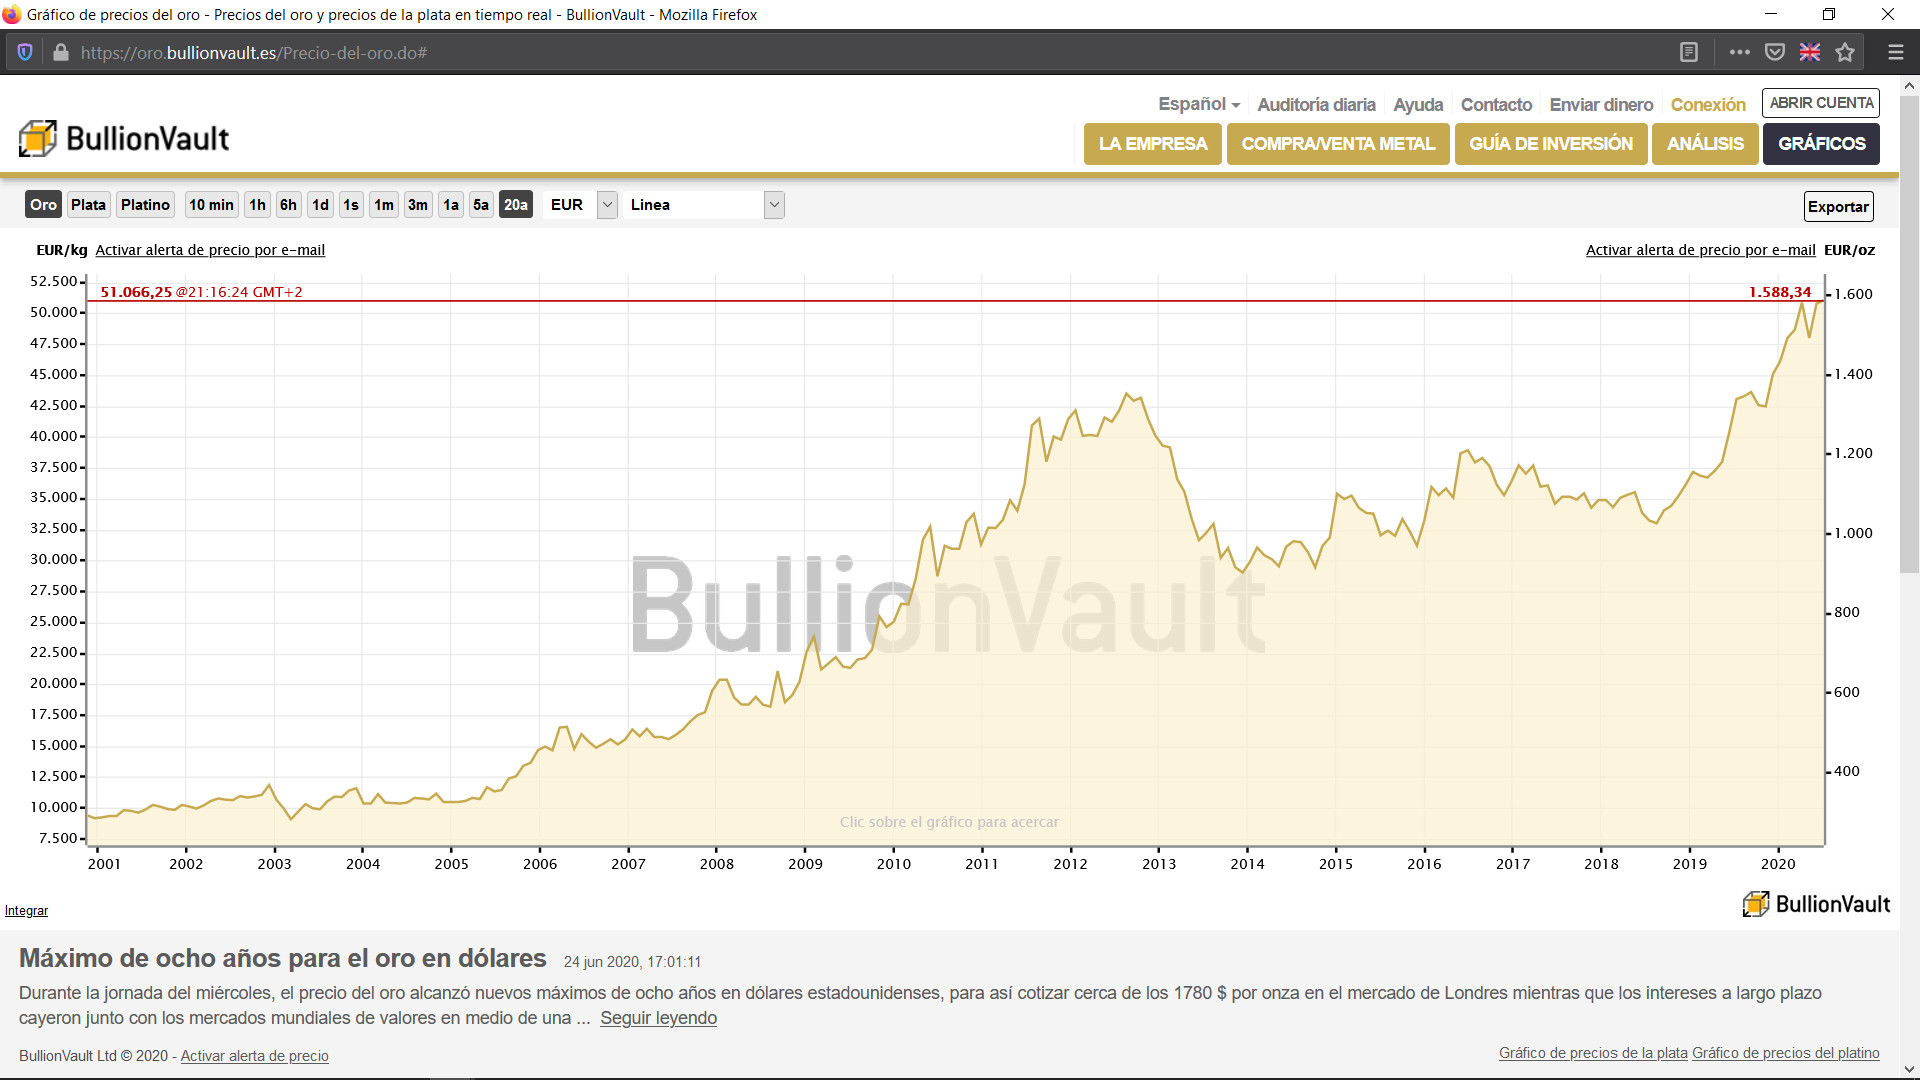Open GRÁFICOS menu
The height and width of the screenshot is (1080, 1920).
(1821, 144)
